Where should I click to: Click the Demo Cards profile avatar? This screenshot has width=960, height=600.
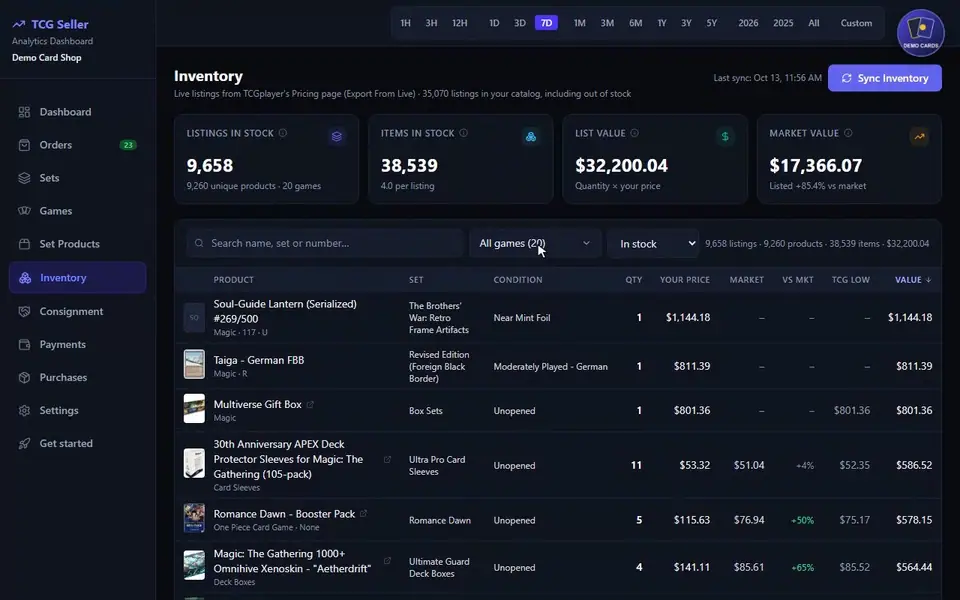921,32
